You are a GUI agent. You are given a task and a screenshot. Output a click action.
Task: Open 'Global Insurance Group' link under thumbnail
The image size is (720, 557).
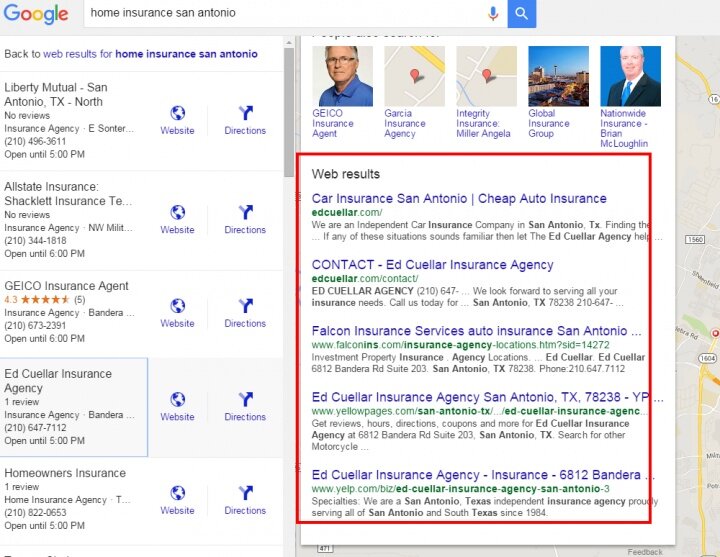point(549,124)
